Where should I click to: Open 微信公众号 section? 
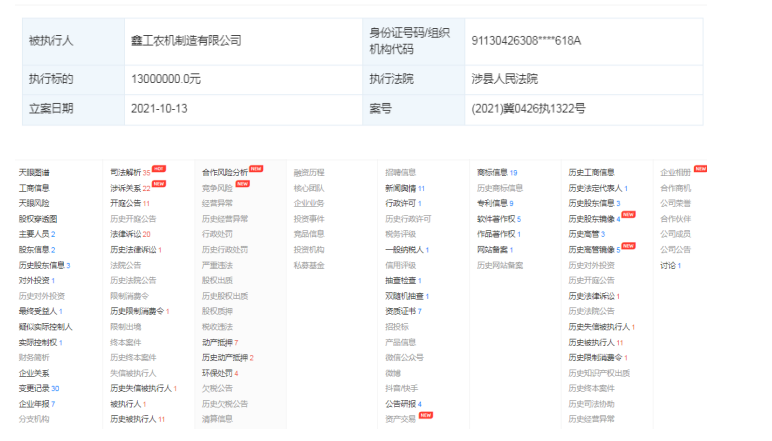tap(405, 358)
